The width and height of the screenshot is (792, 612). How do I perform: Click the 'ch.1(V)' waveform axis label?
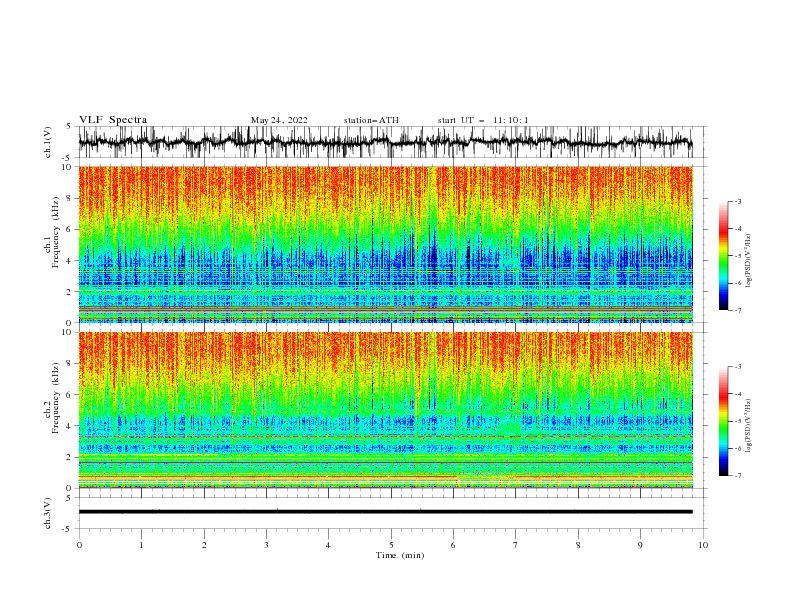pyautogui.click(x=48, y=142)
